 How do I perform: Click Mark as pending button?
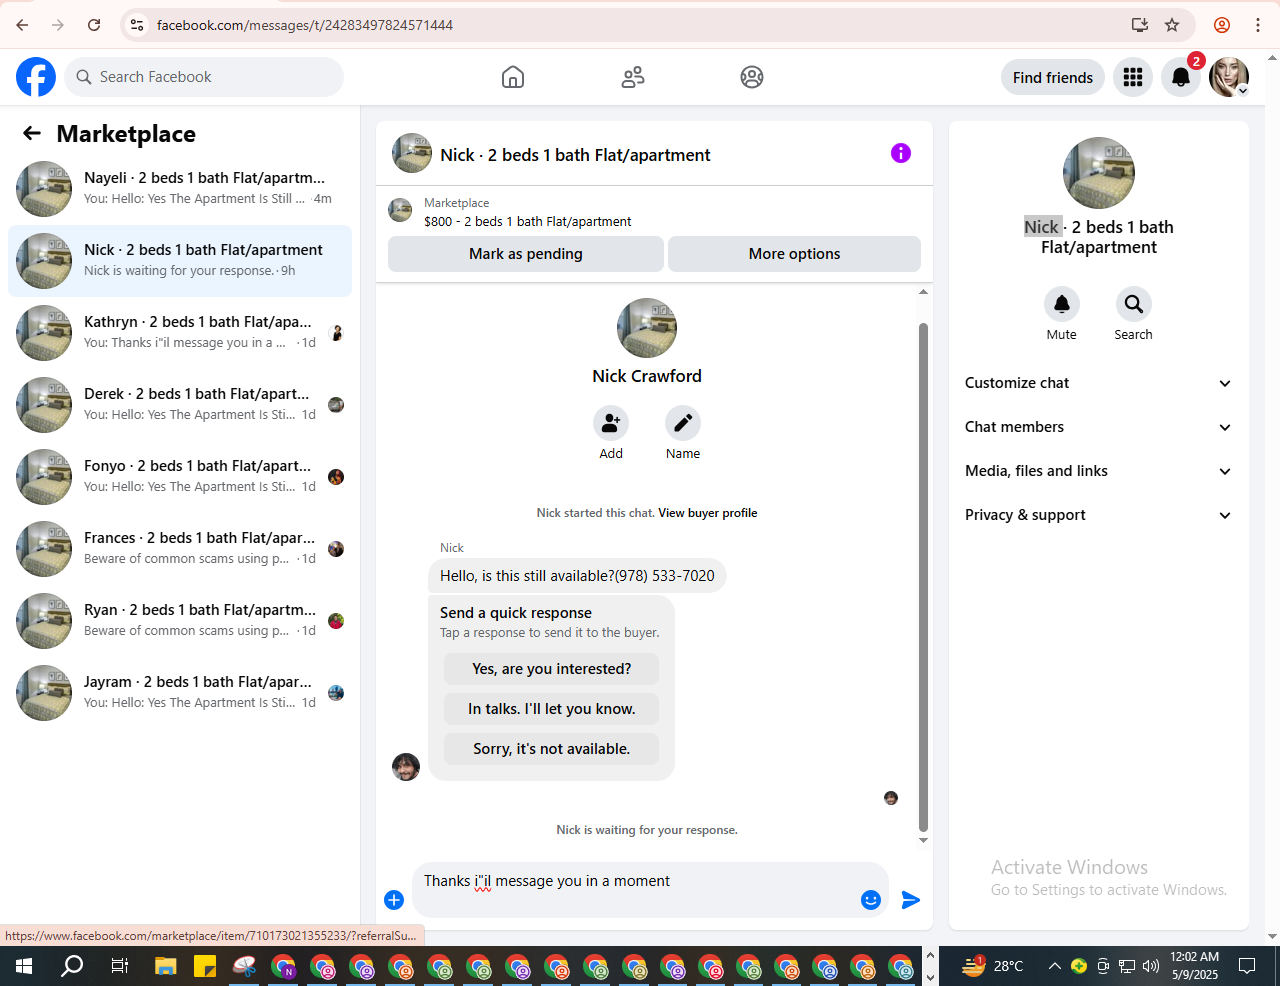pos(526,254)
